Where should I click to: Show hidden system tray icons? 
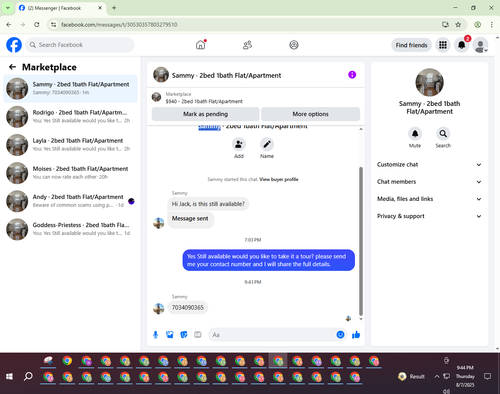tap(437, 376)
